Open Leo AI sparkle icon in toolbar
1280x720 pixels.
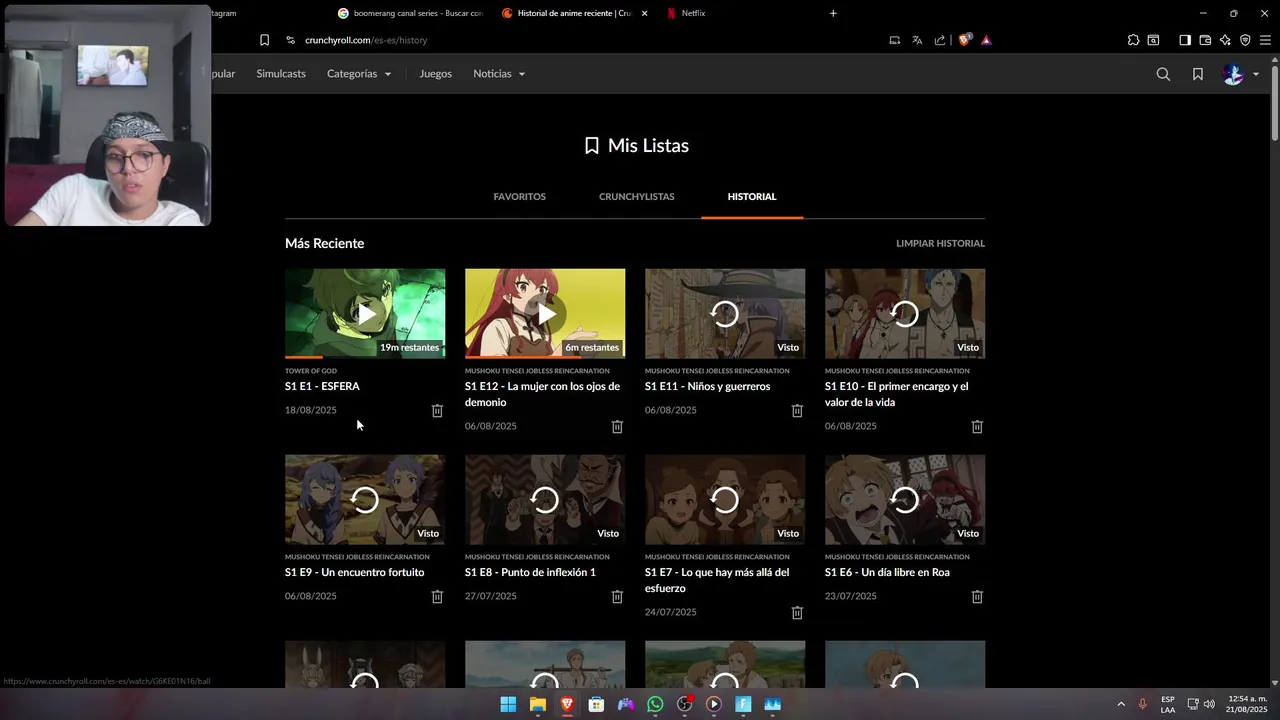1225,40
